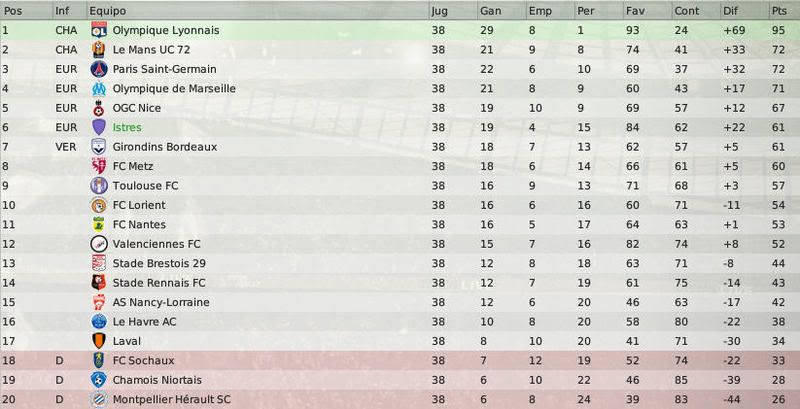Open Le Mans UC 72 team page
The width and height of the screenshot is (800, 409).
tap(151, 49)
